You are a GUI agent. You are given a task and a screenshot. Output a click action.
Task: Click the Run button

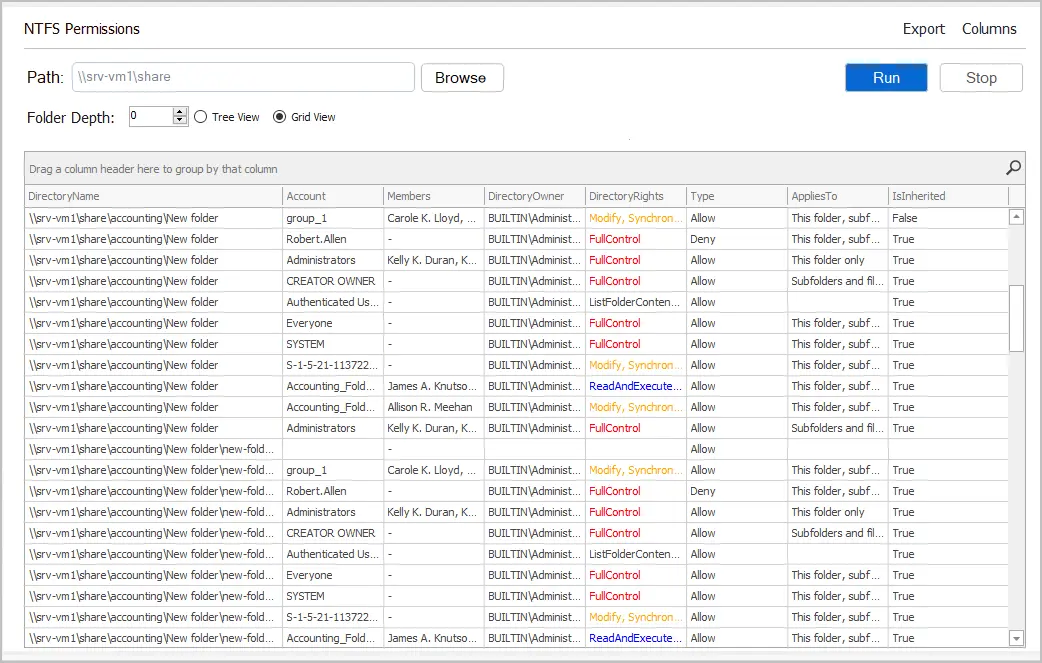[886, 78]
